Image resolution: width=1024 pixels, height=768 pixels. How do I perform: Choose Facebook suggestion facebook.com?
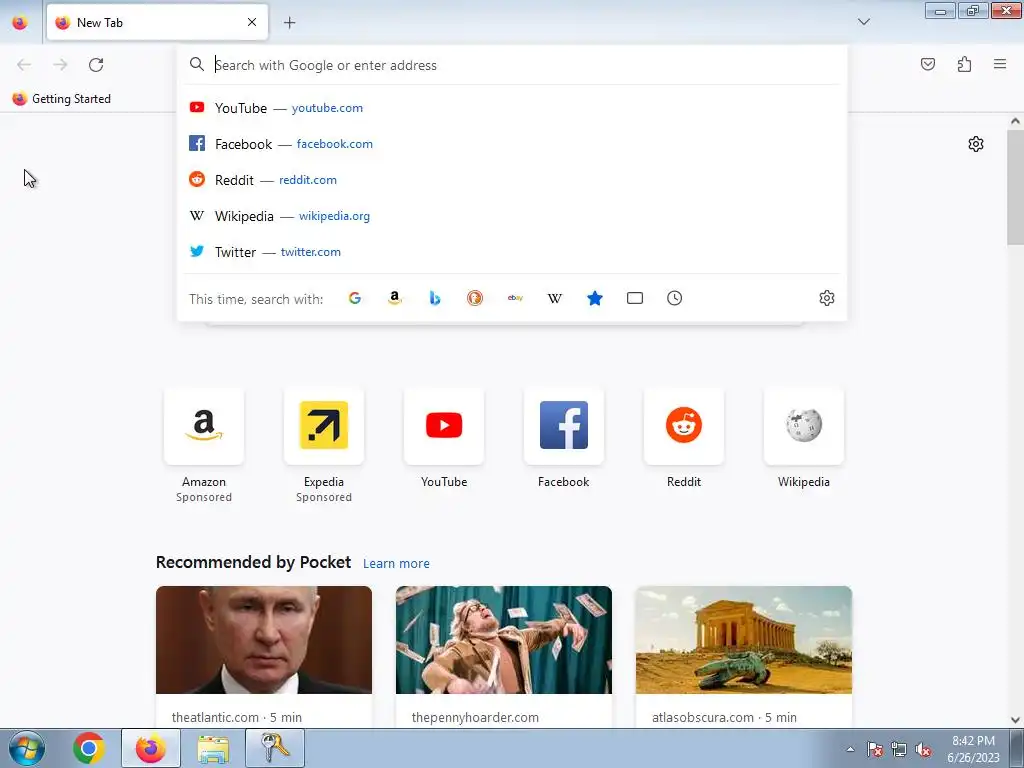513,144
